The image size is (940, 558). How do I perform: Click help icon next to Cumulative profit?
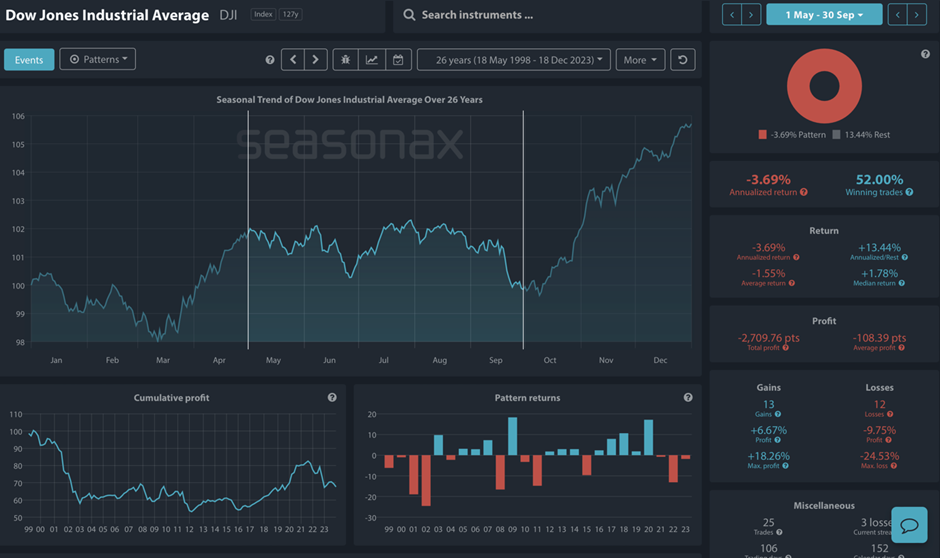click(x=332, y=397)
